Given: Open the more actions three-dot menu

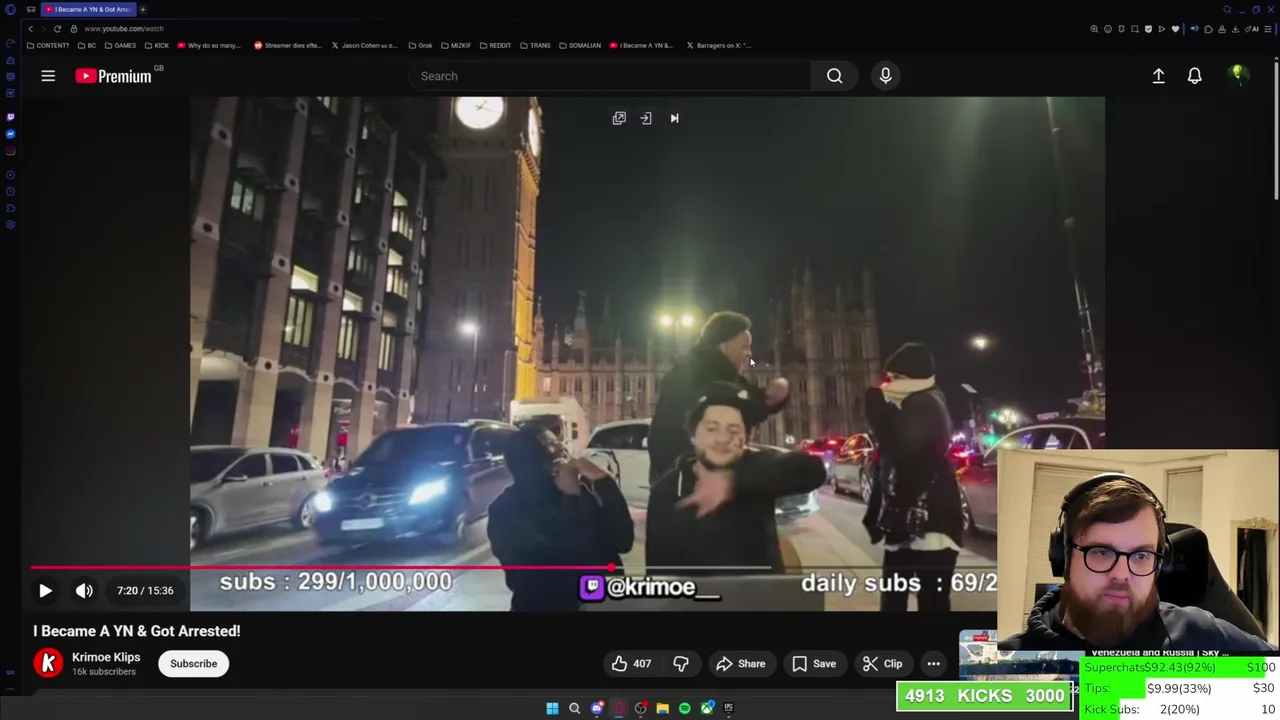Looking at the screenshot, I should [933, 664].
